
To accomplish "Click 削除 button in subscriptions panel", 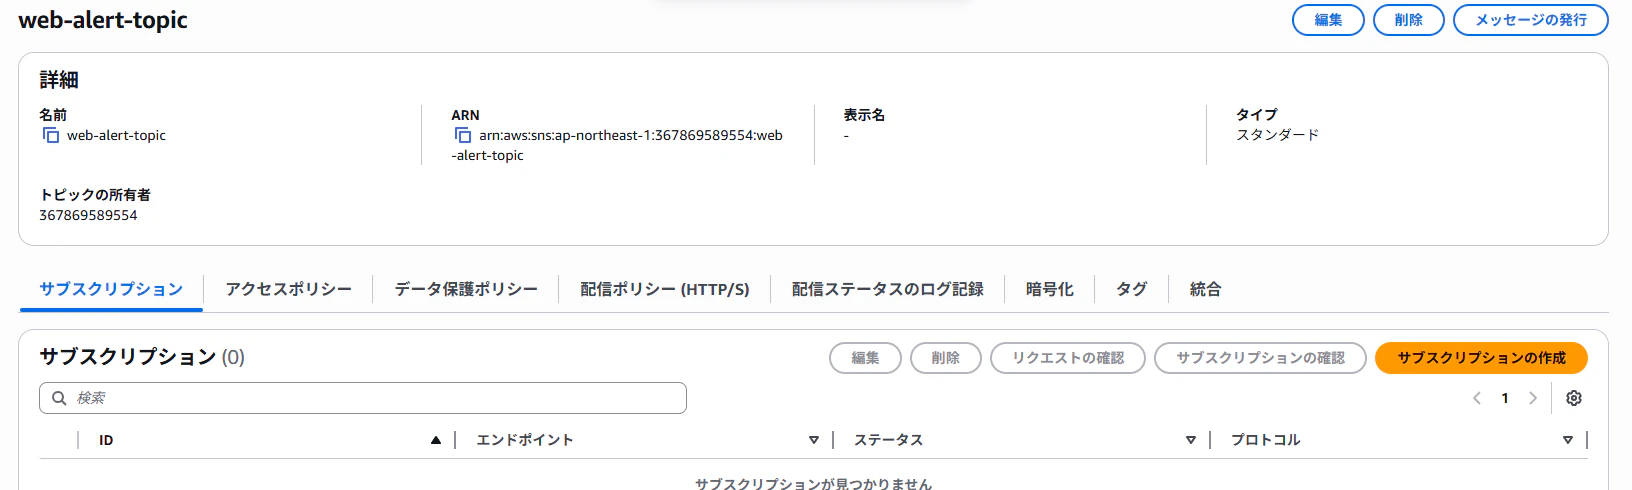I will coord(946,358).
